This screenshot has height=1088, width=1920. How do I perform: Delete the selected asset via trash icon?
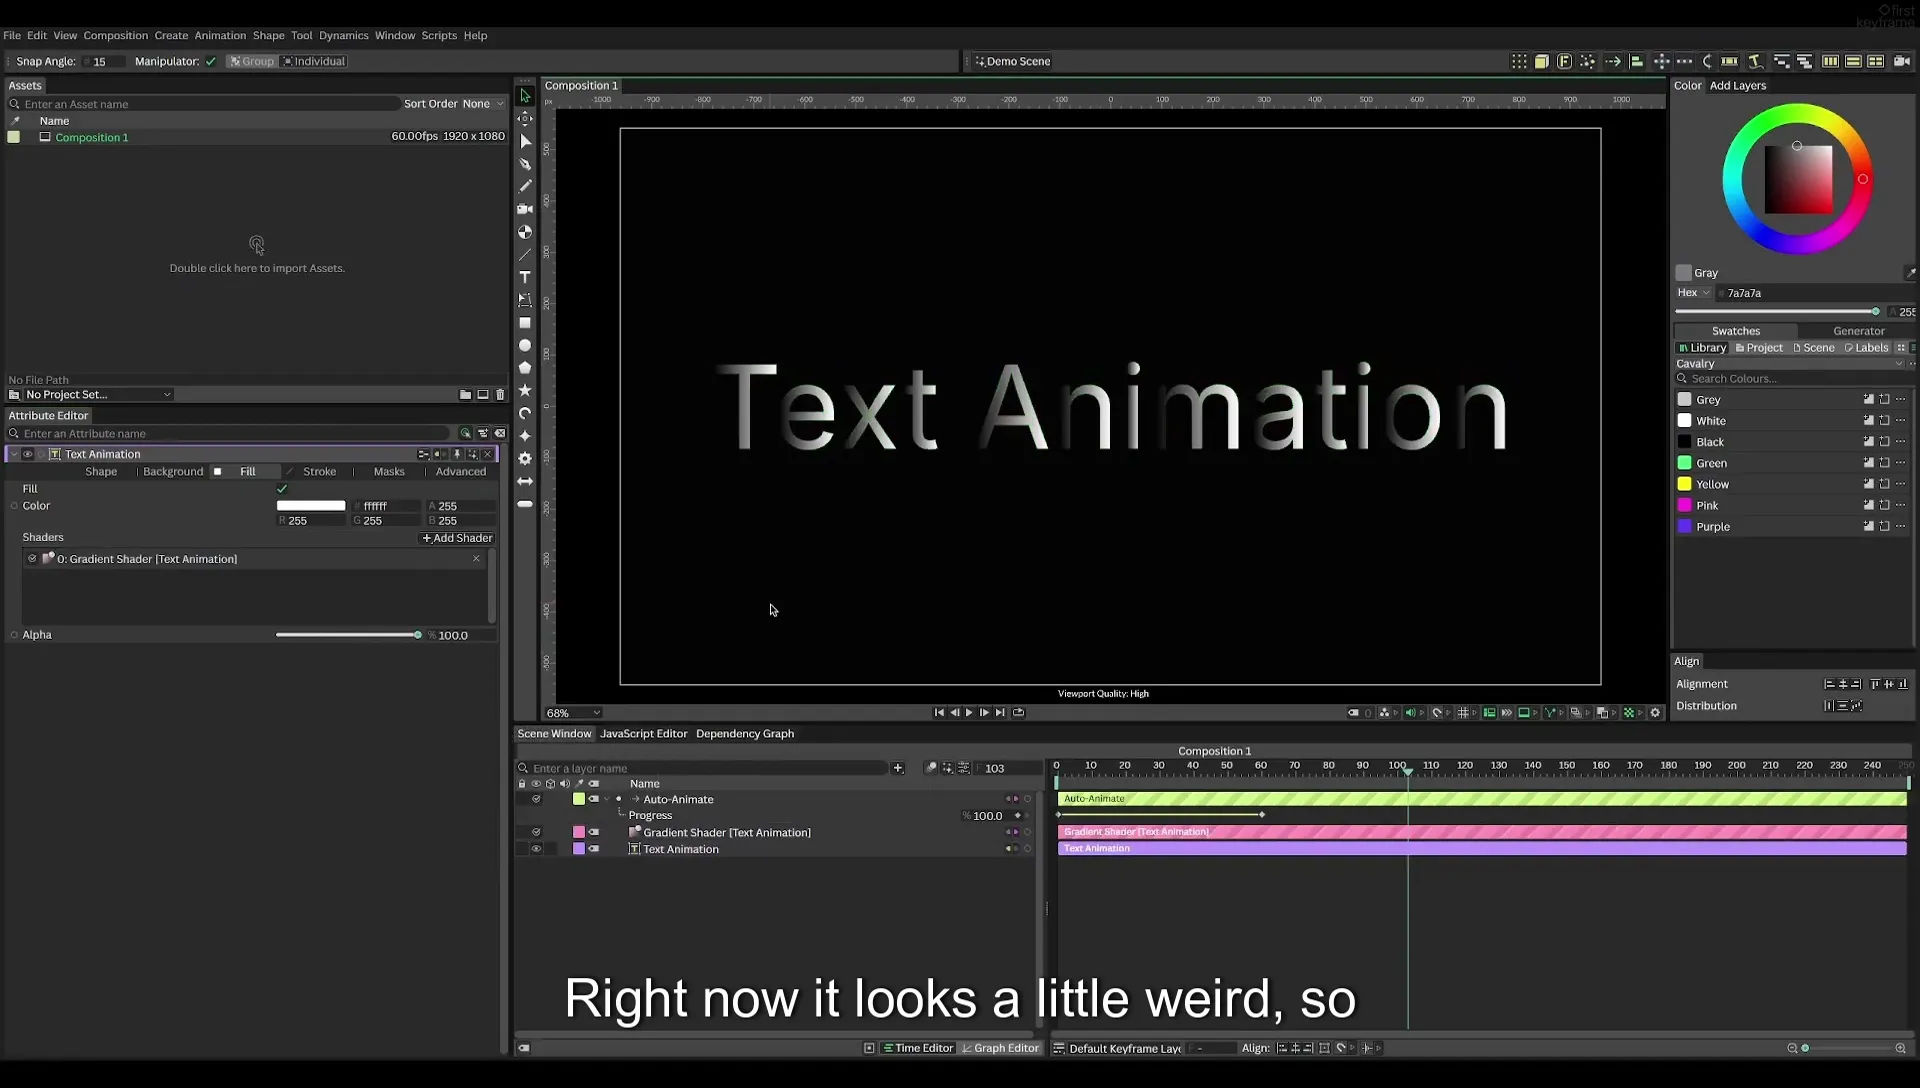[500, 395]
